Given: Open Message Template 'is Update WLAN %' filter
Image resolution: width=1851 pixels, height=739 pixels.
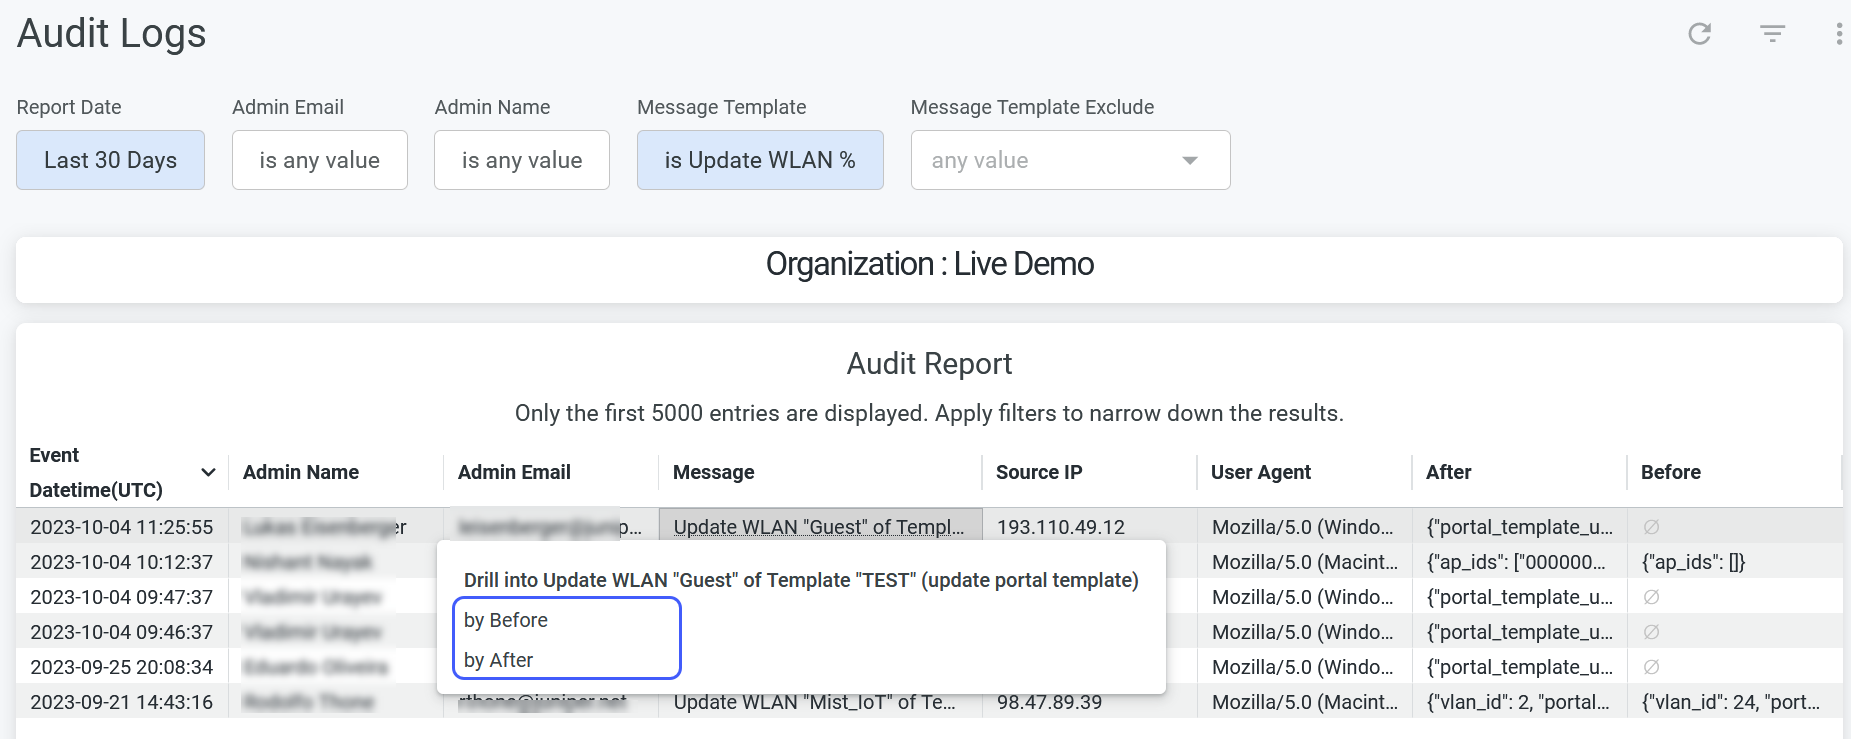Looking at the screenshot, I should point(759,160).
